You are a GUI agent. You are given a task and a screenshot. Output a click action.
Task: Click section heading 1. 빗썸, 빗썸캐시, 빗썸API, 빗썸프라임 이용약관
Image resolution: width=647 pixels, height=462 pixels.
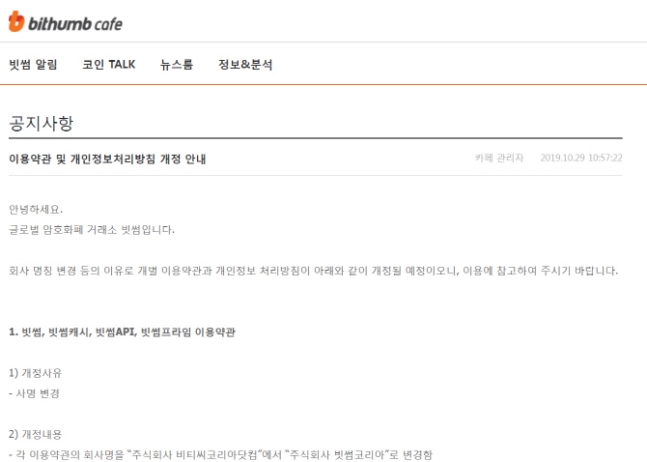point(122,332)
